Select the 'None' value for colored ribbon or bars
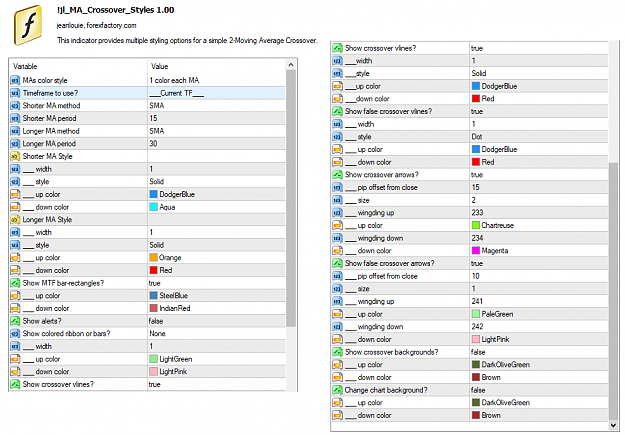The width and height of the screenshot is (625, 435). [x=157, y=334]
